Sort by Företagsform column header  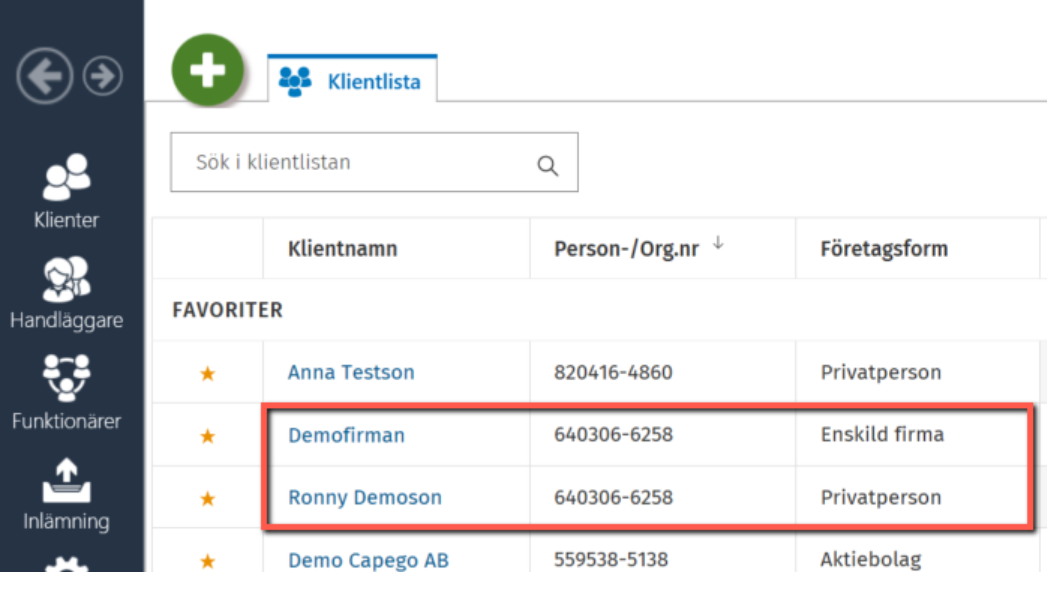(884, 249)
